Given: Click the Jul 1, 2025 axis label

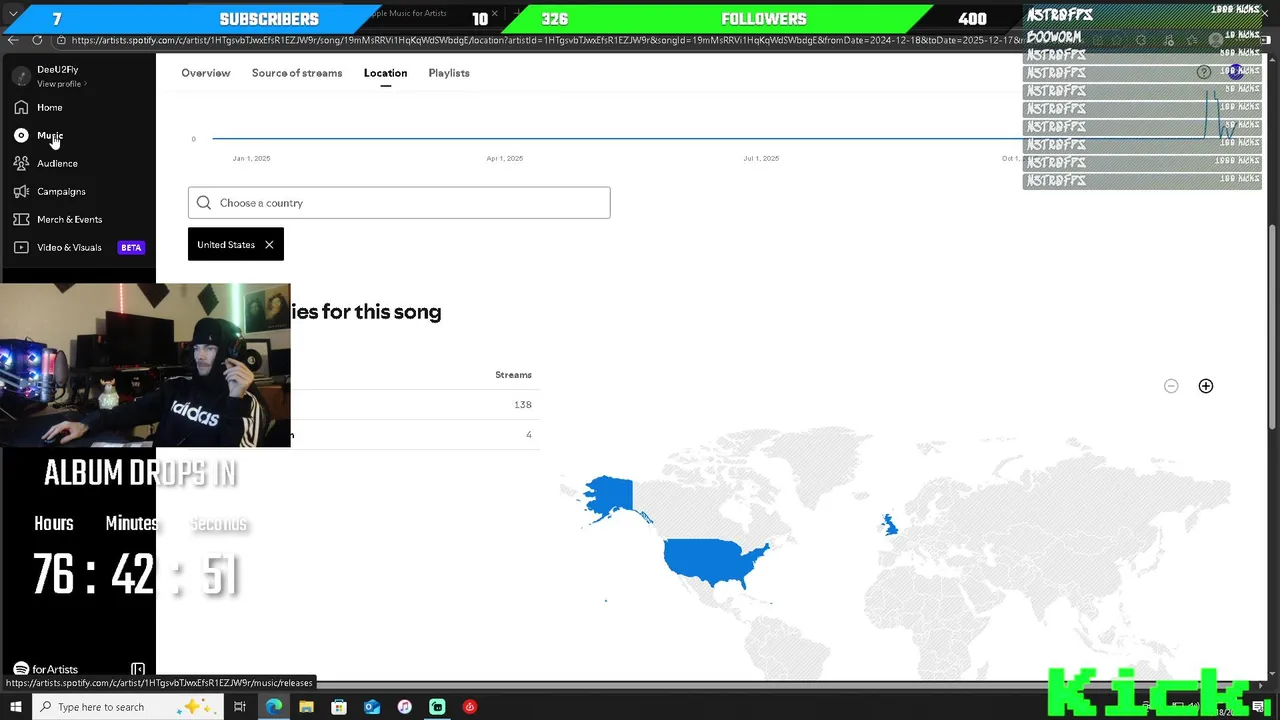Looking at the screenshot, I should (x=761, y=158).
